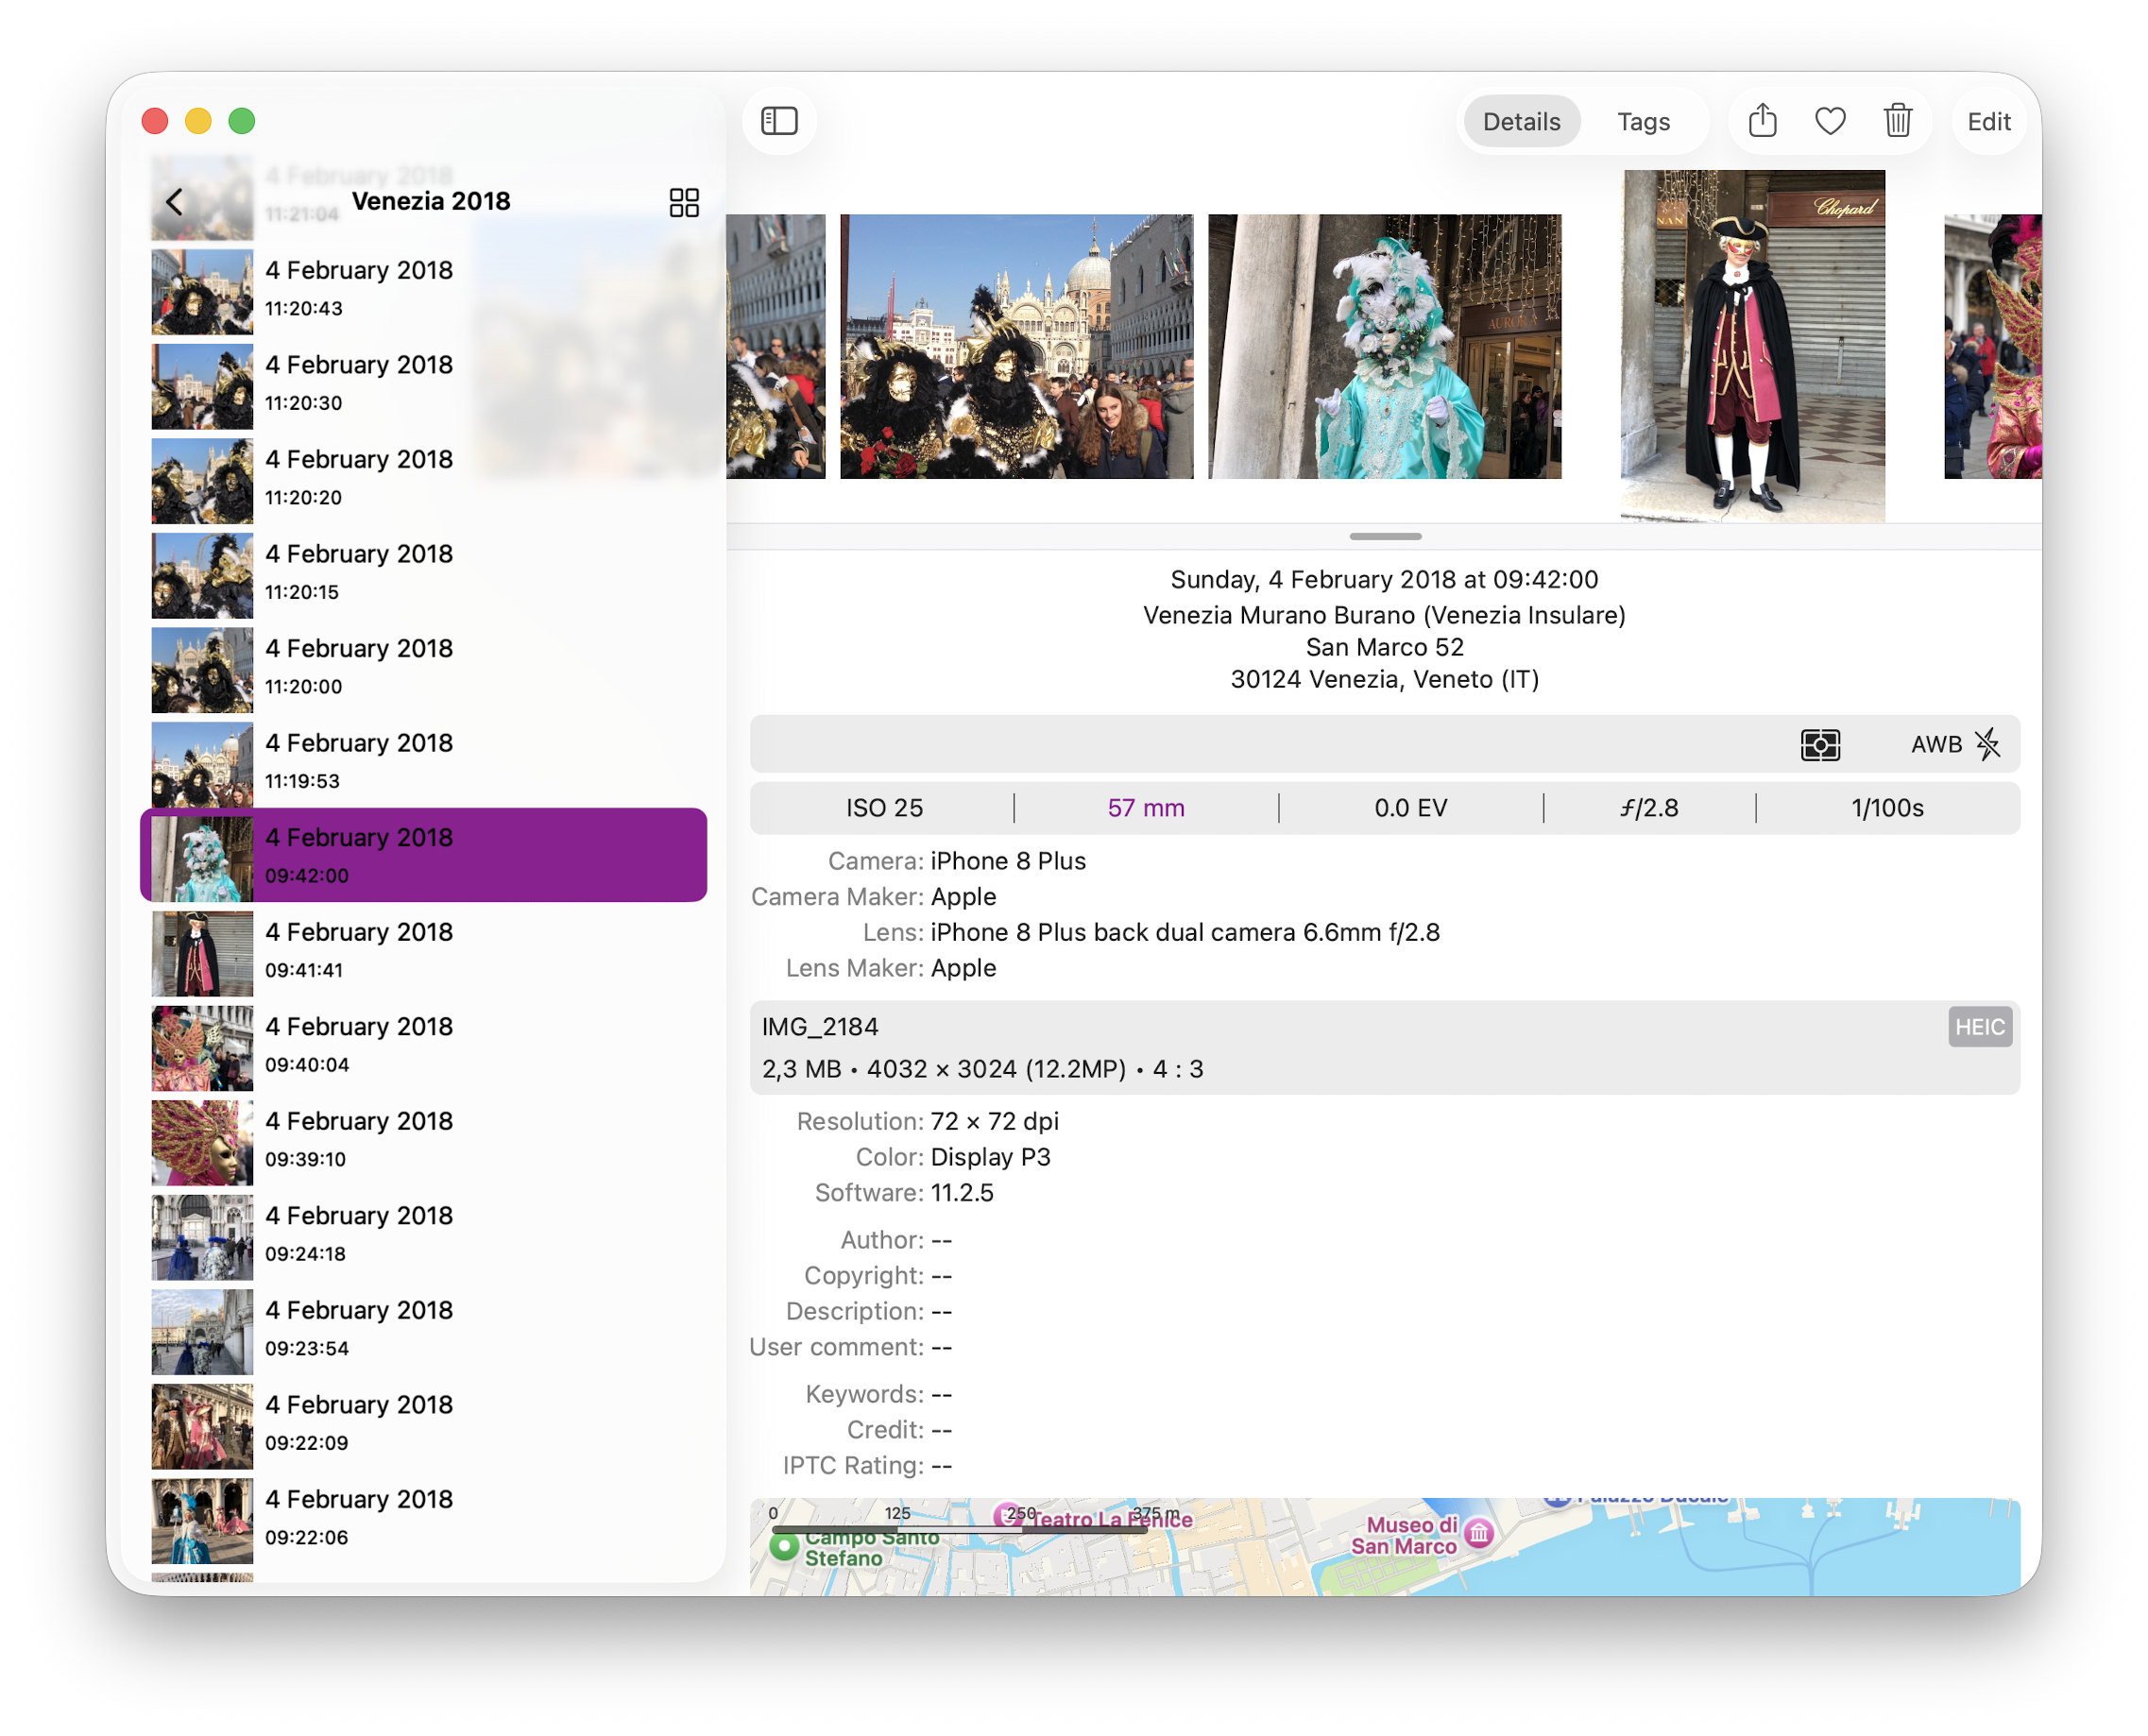Mark photo as favorite with heart icon

pyautogui.click(x=1830, y=121)
